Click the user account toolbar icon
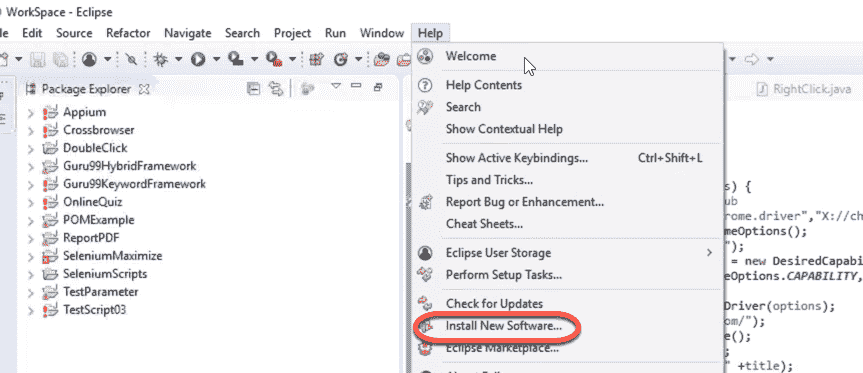The image size is (863, 373). click(89, 59)
